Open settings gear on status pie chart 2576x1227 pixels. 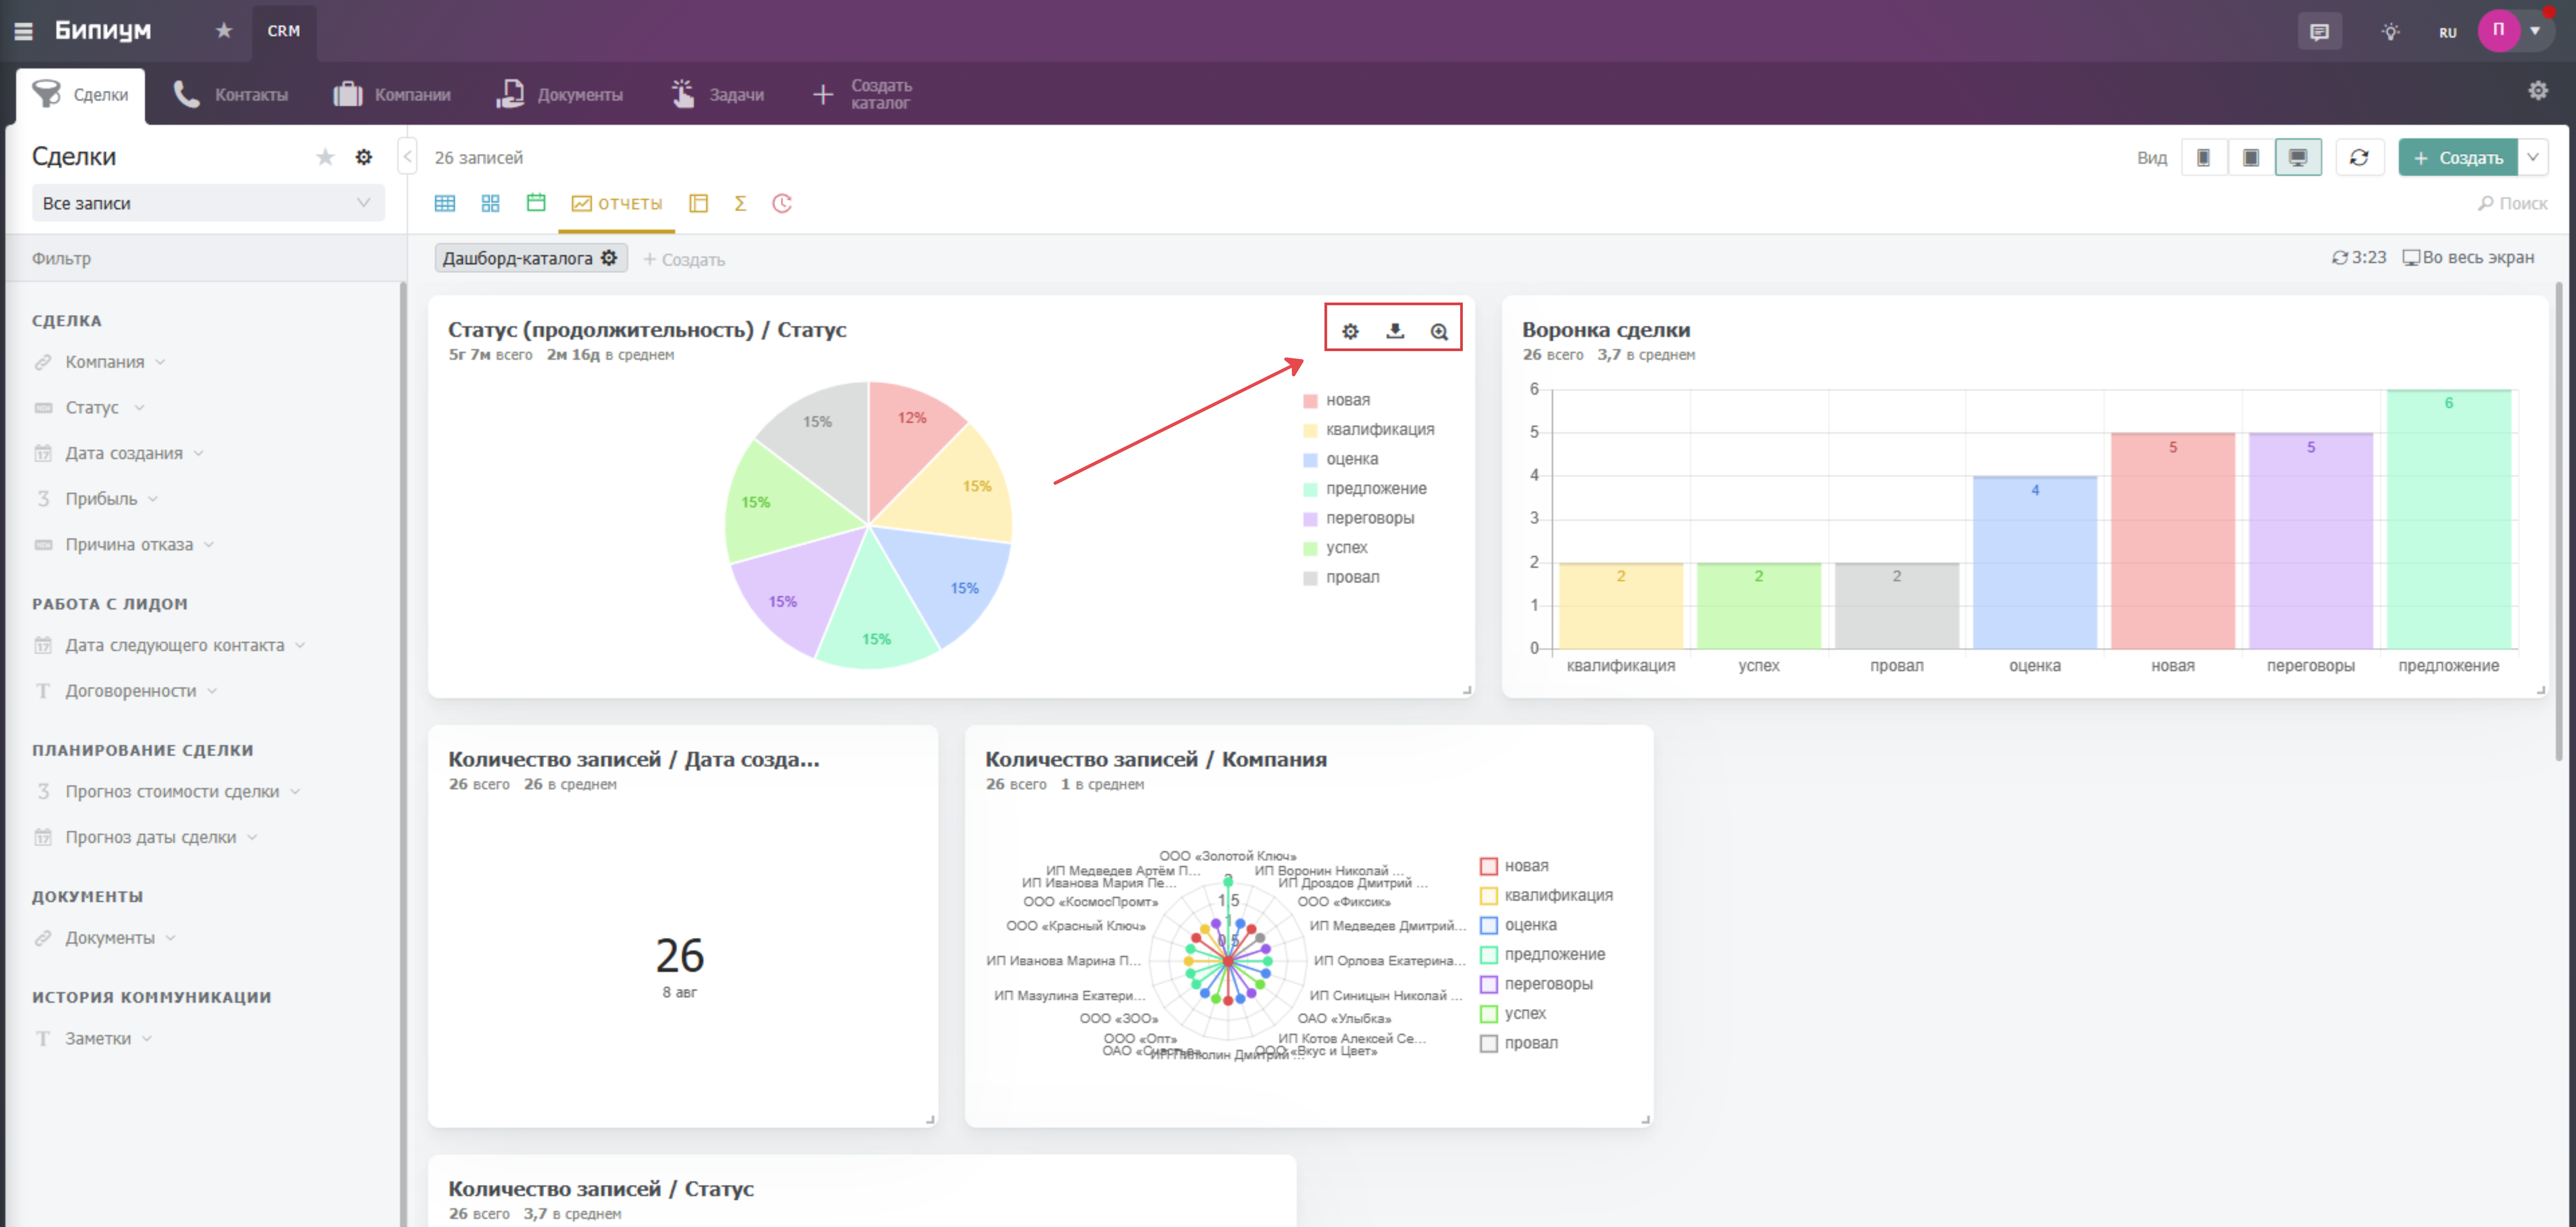click(1350, 331)
